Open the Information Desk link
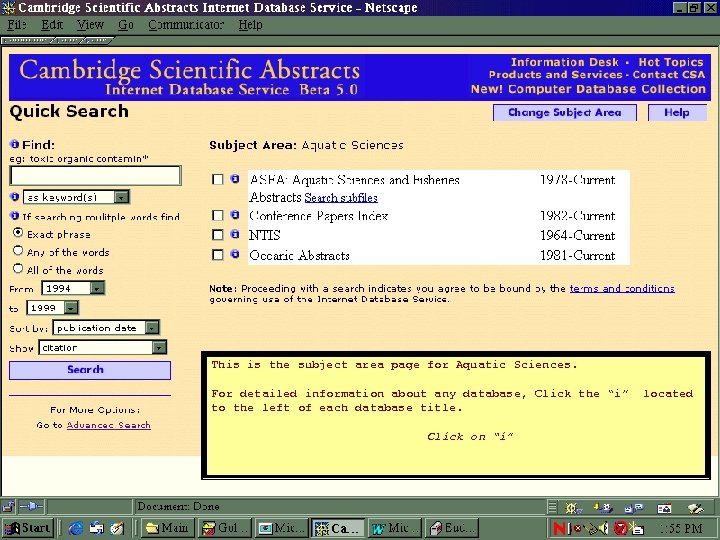The image size is (720, 540). tap(565, 62)
